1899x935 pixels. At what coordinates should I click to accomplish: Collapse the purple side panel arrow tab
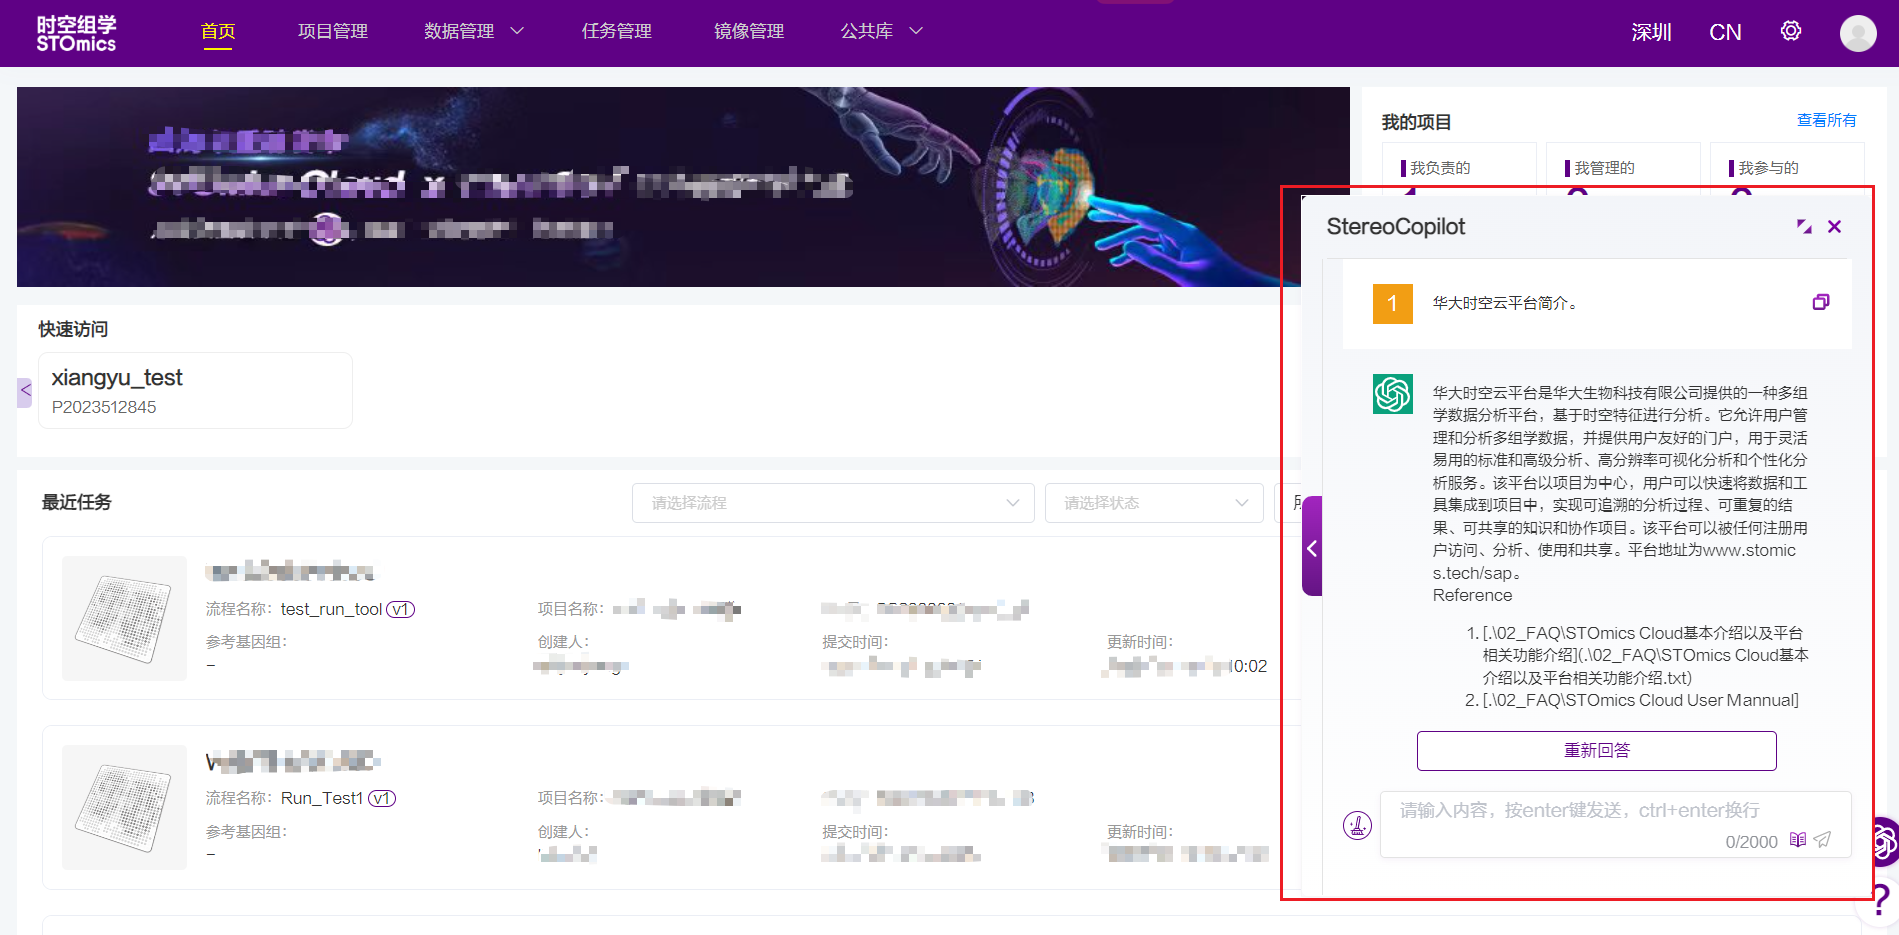[1312, 547]
